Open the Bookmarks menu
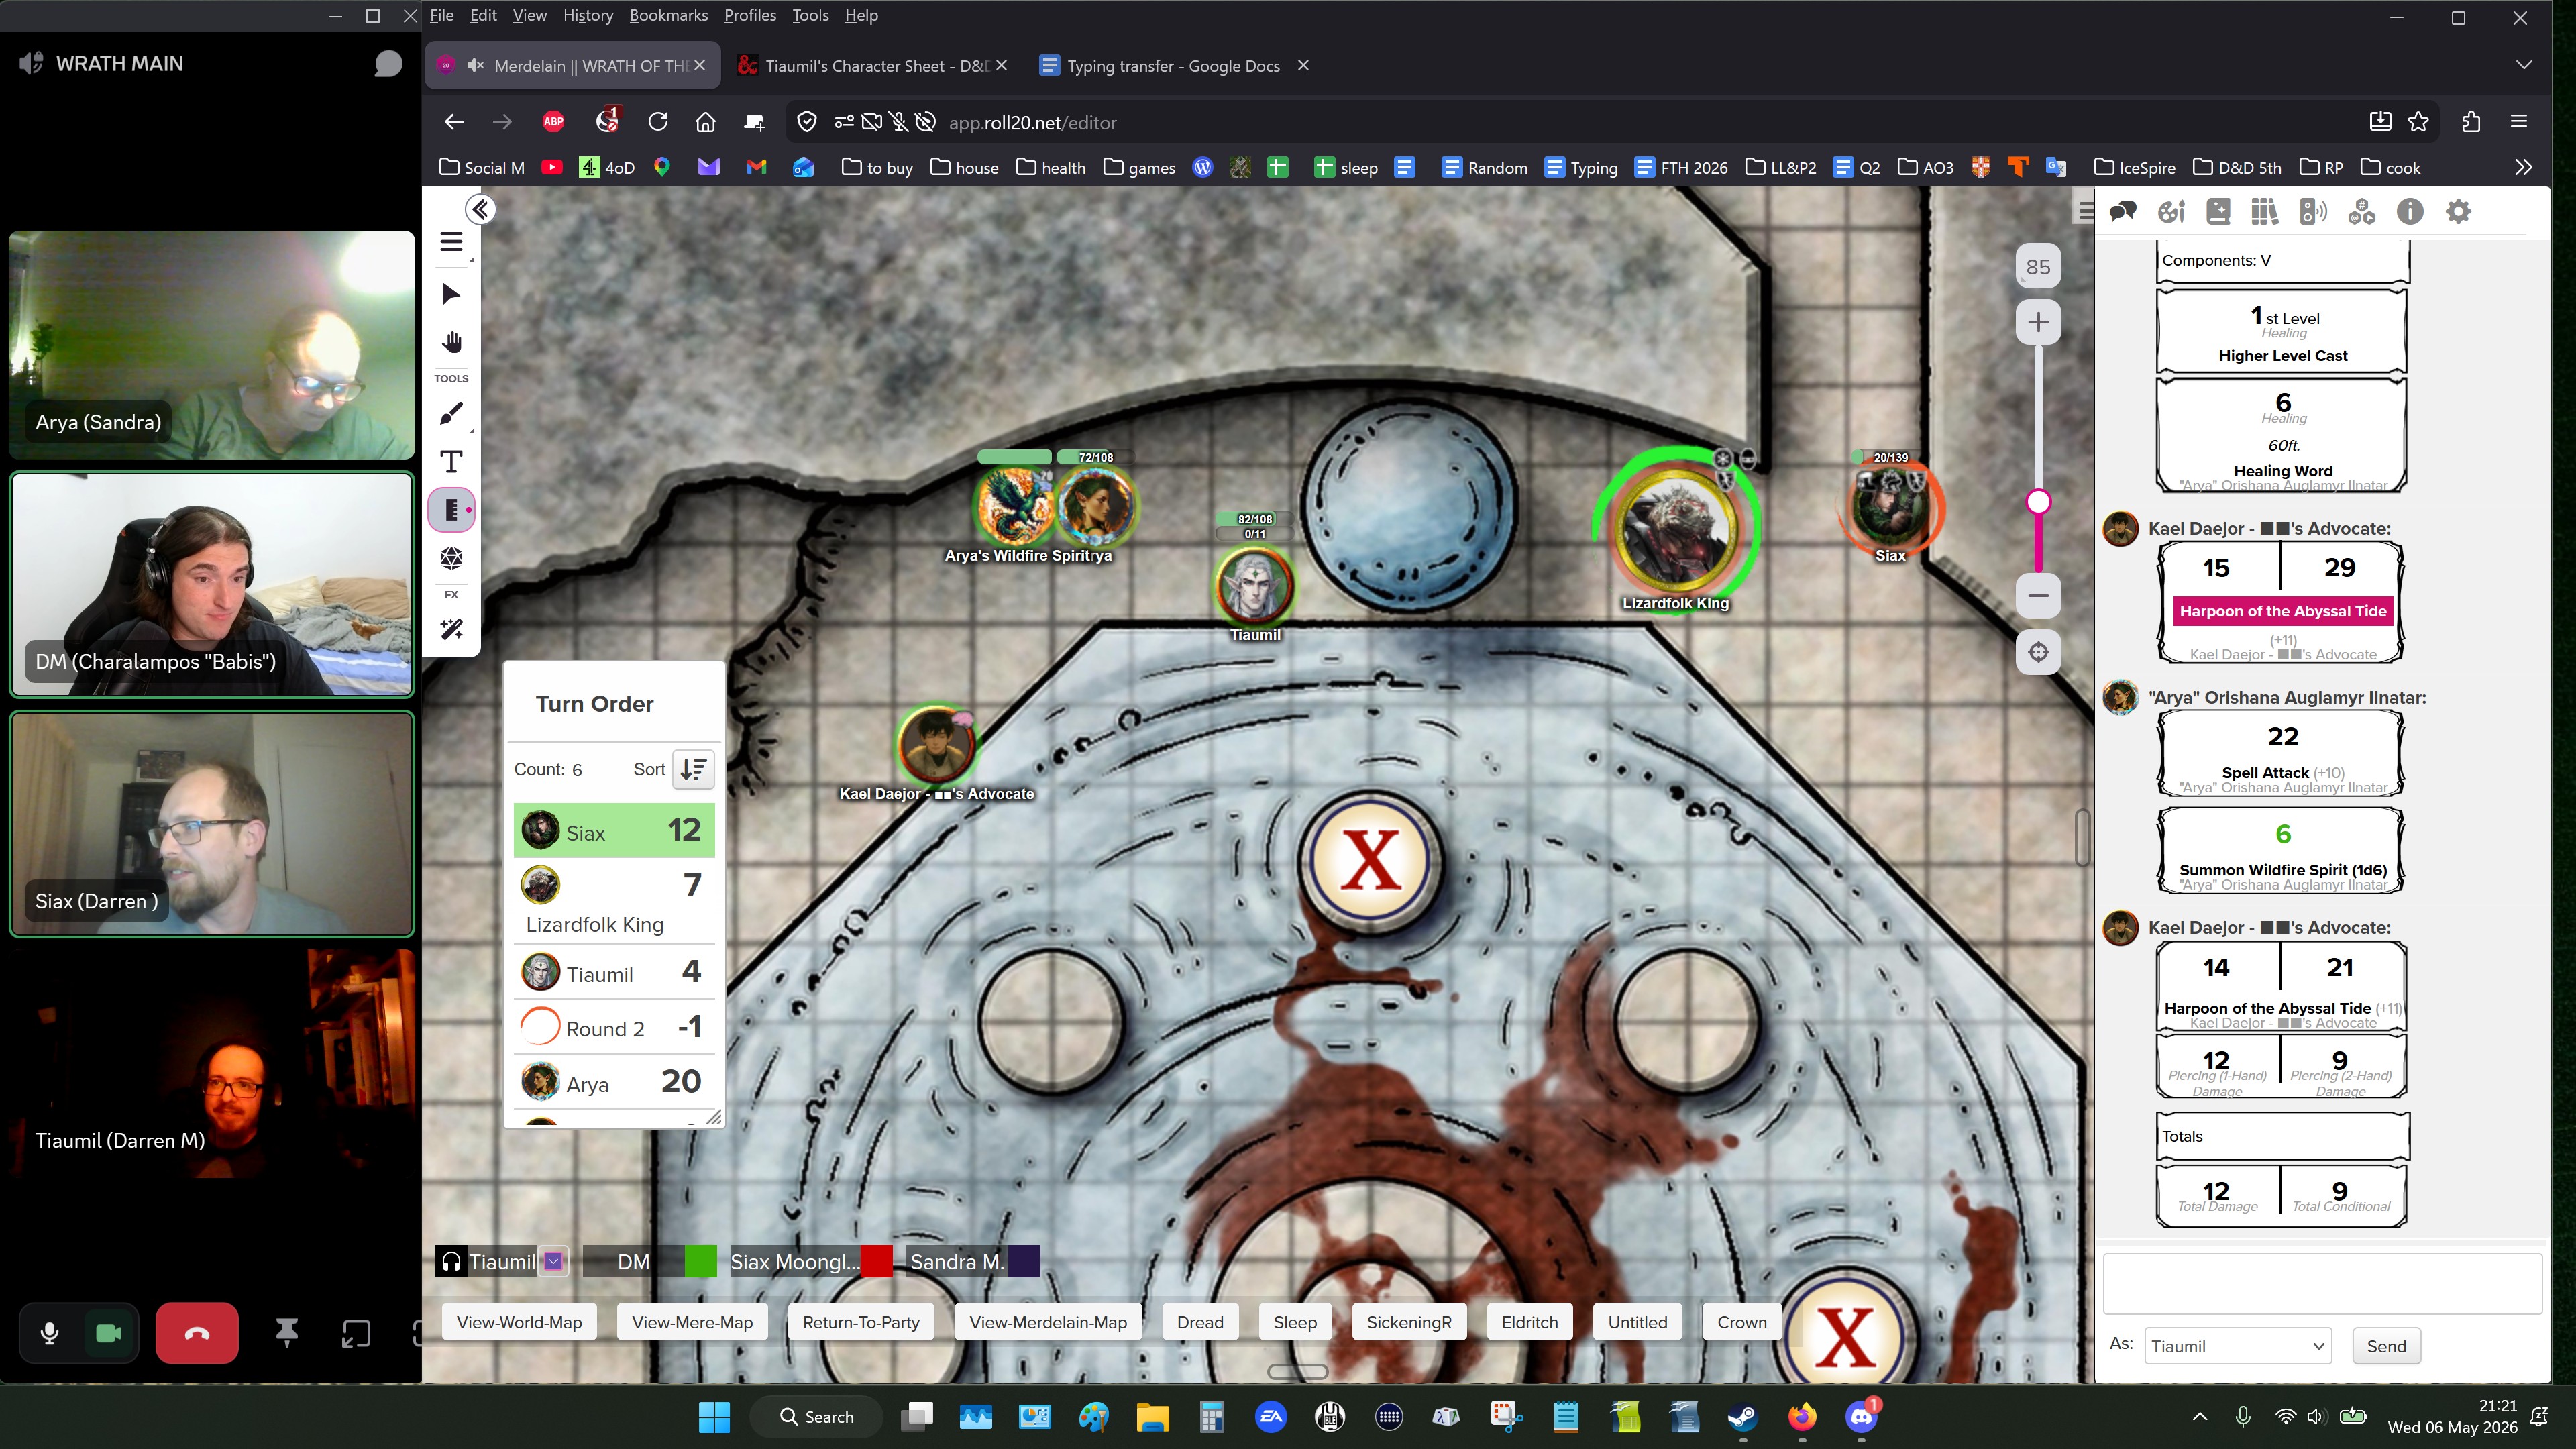The width and height of the screenshot is (2576, 1449). pyautogui.click(x=669, y=15)
